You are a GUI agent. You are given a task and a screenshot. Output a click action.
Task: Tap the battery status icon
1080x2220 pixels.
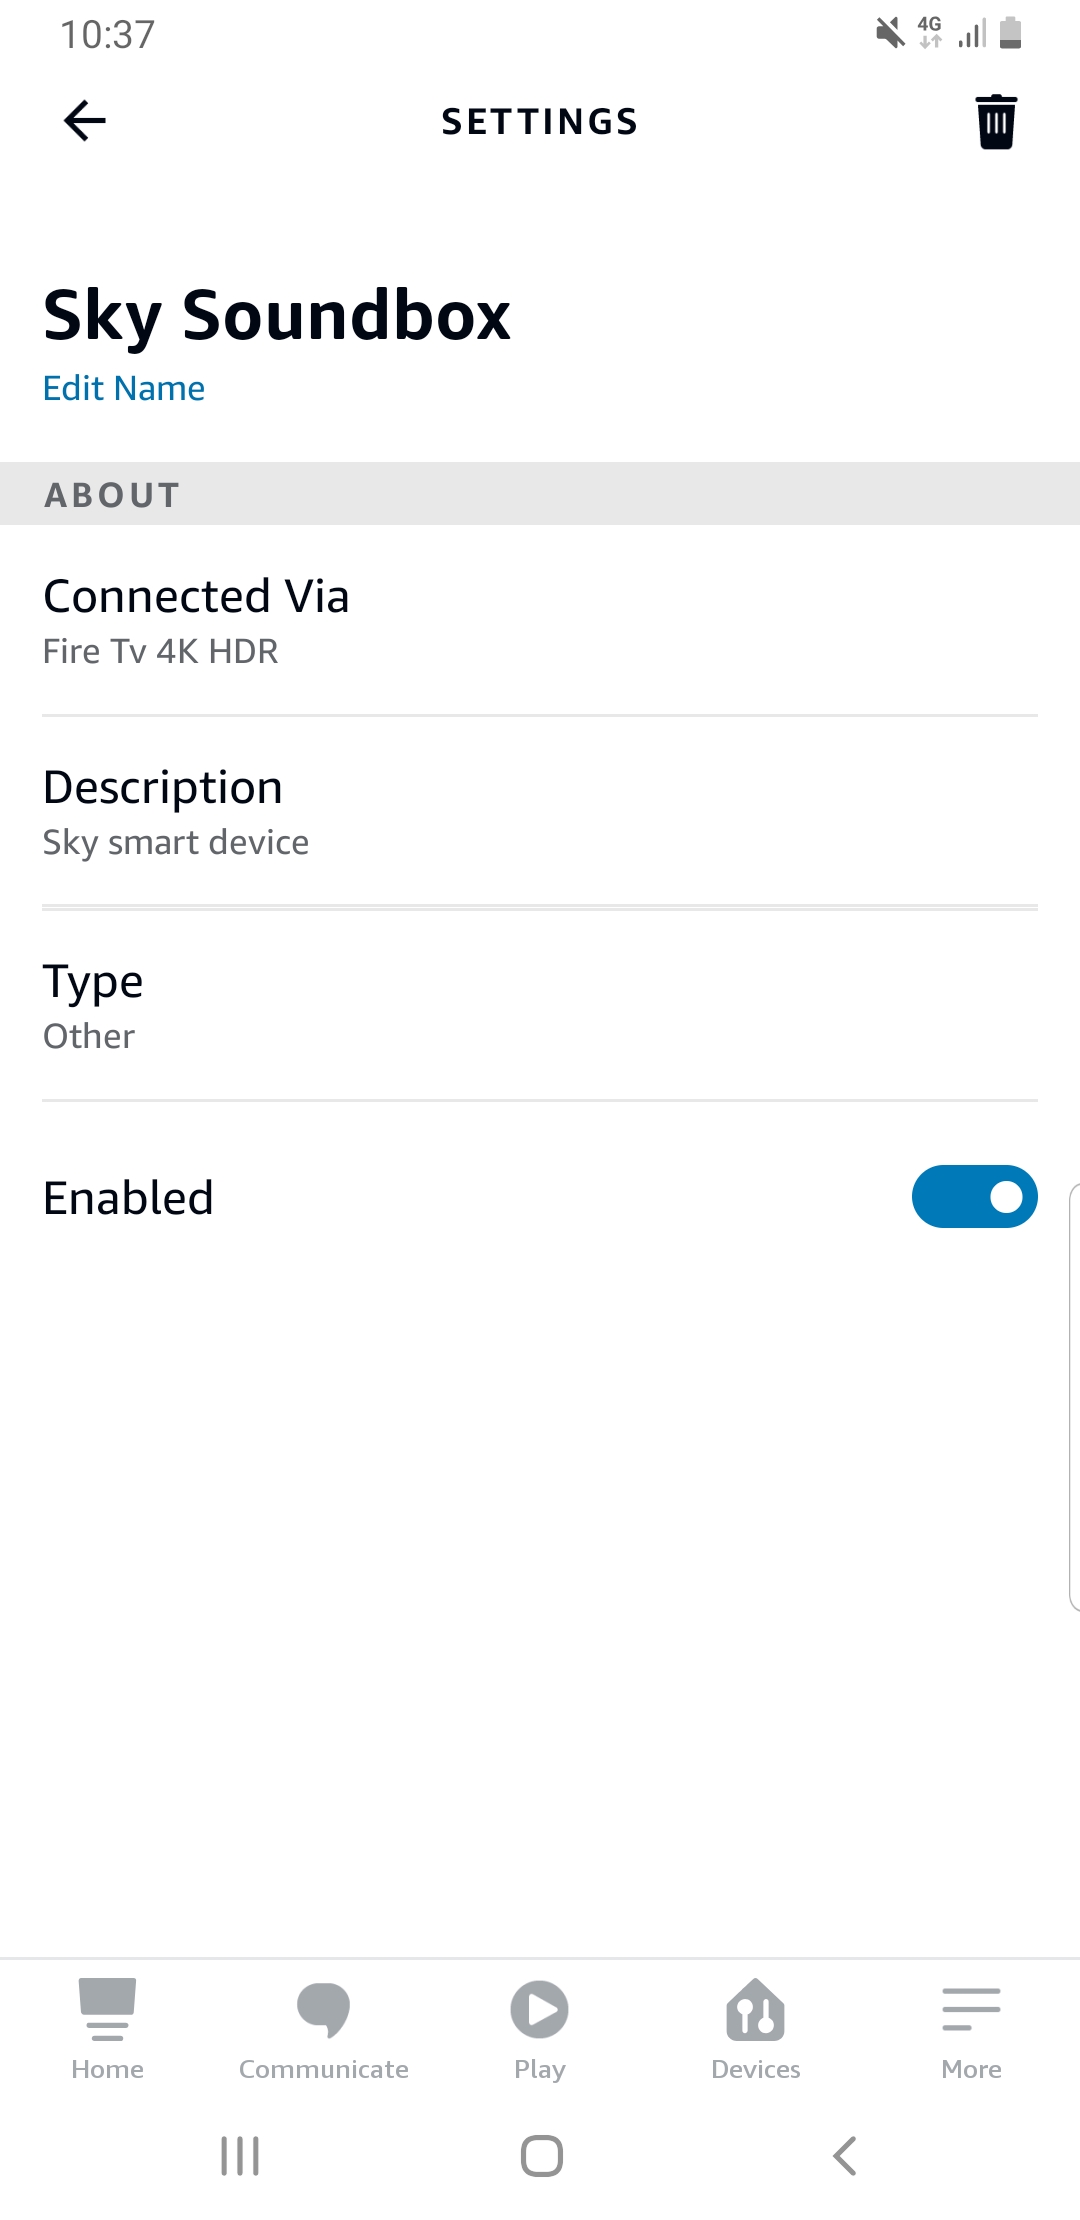[x=1011, y=33]
